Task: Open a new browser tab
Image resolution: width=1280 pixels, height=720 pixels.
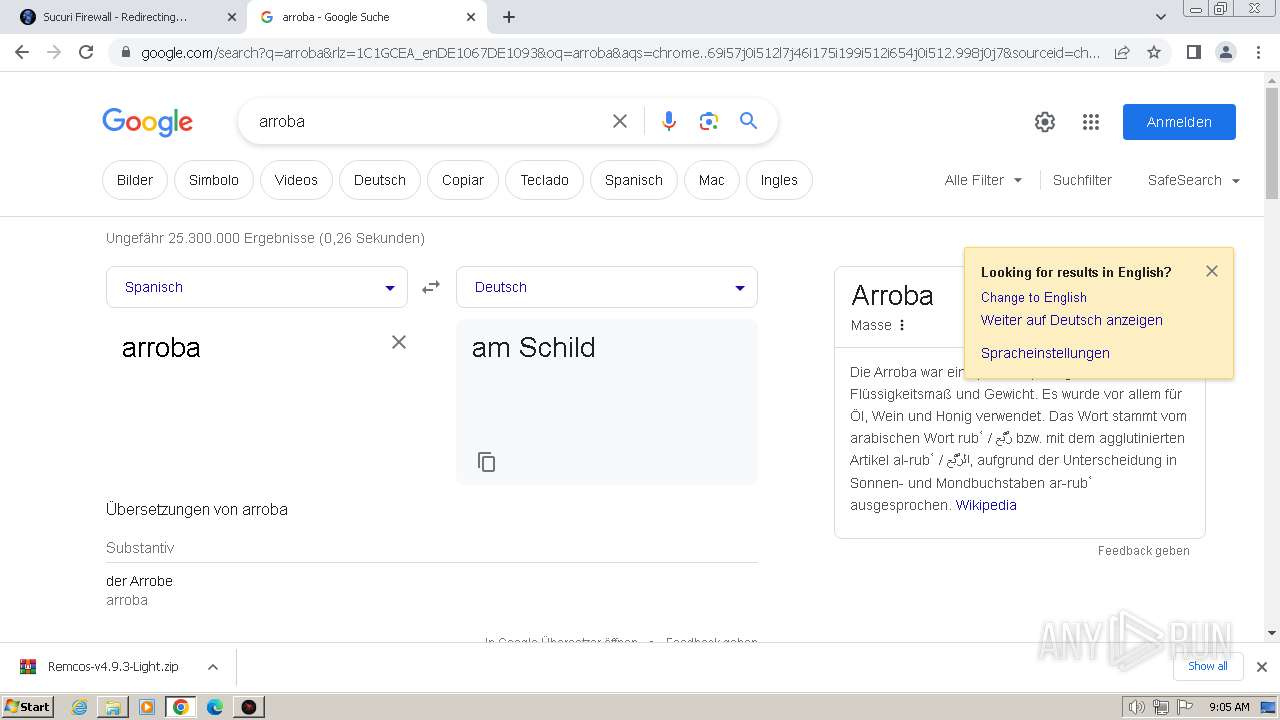Action: [509, 17]
